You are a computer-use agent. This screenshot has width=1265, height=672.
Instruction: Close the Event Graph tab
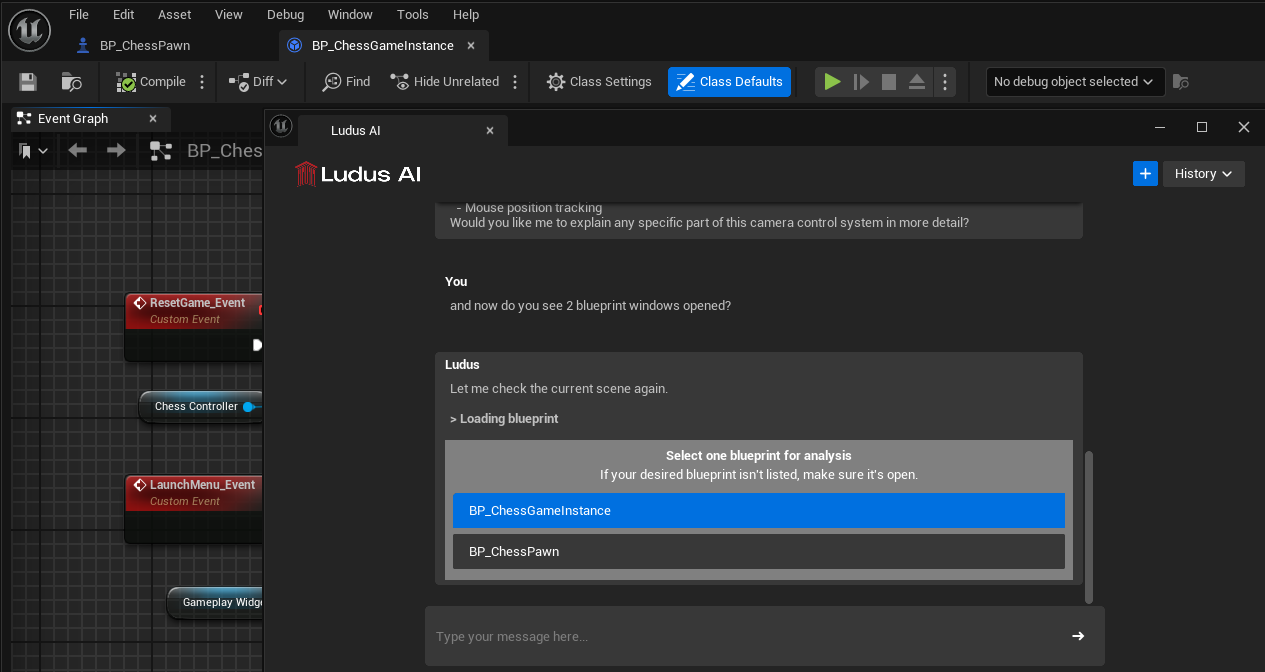153,118
